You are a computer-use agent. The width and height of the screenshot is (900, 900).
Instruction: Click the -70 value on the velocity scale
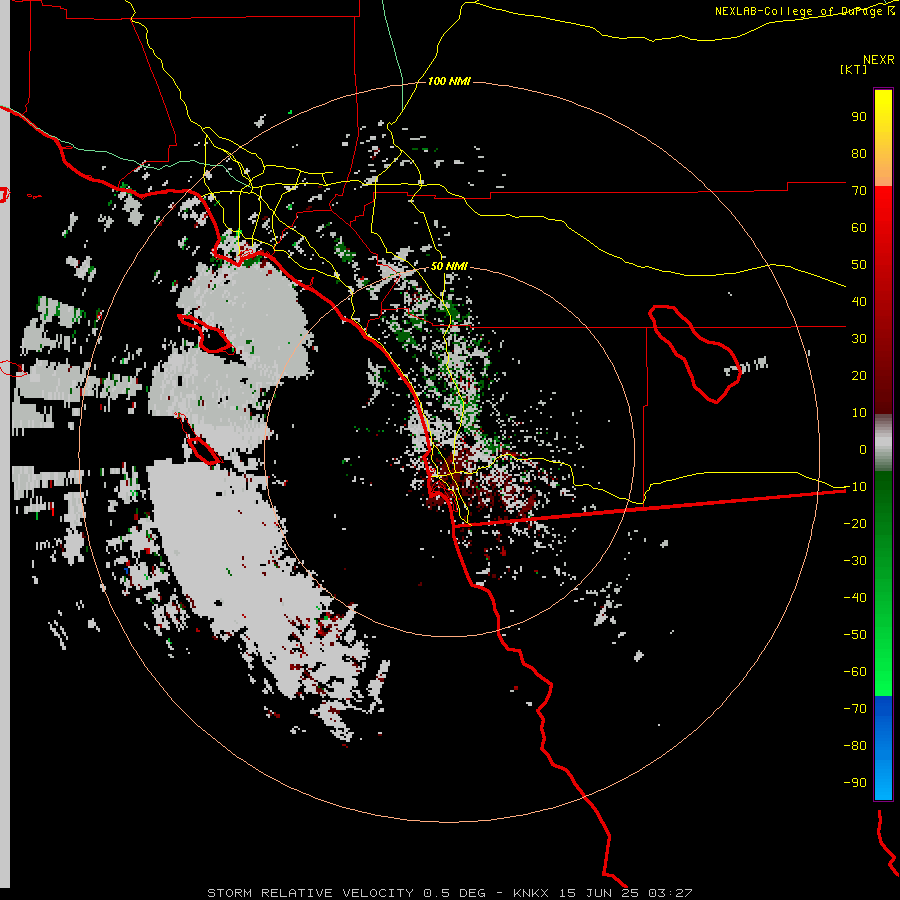(855, 709)
